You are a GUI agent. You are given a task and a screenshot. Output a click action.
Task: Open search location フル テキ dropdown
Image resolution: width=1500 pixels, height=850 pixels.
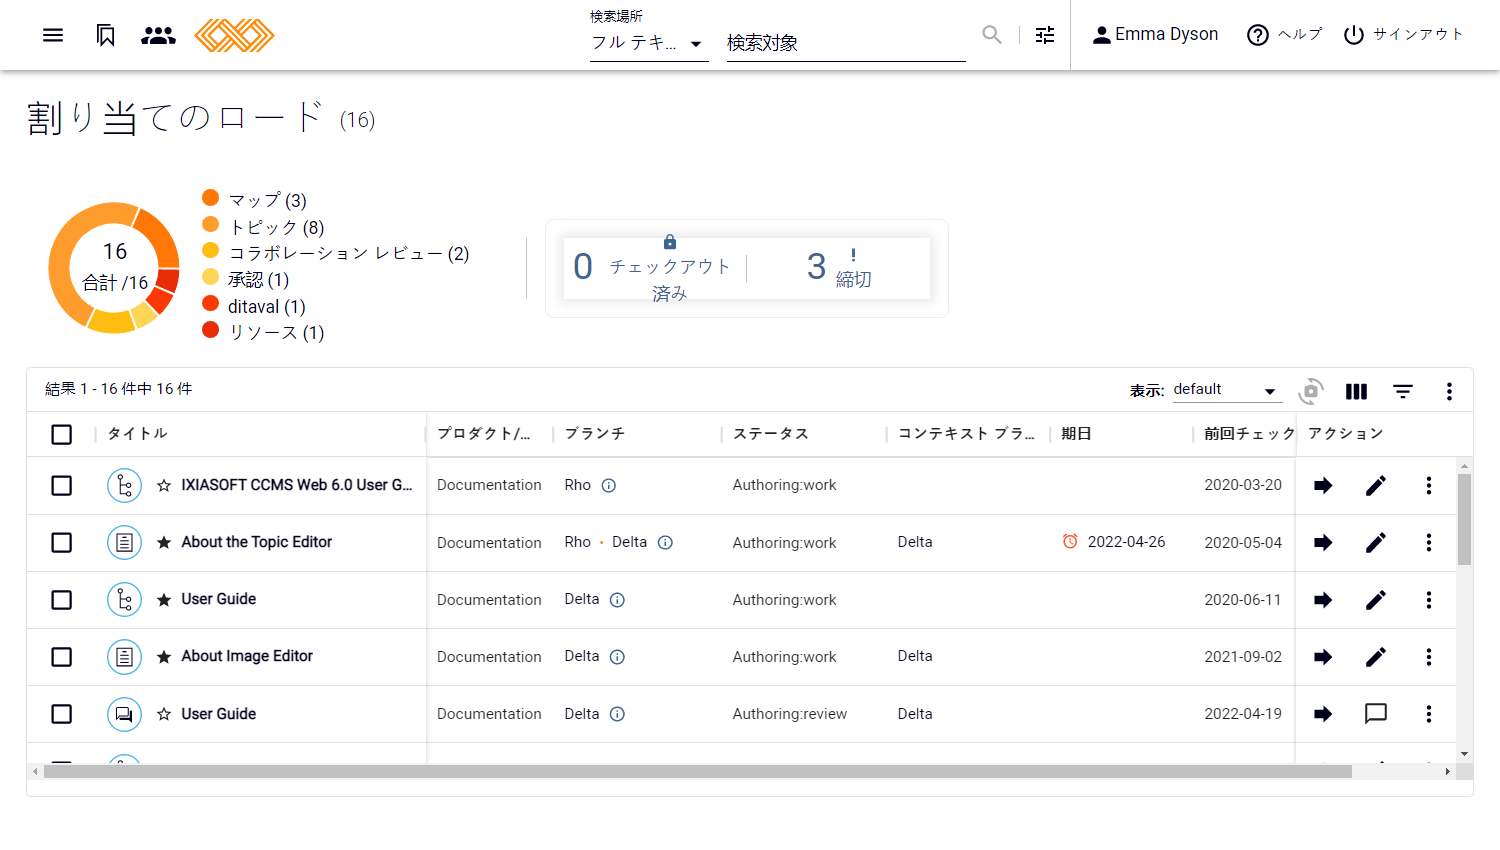649,43
